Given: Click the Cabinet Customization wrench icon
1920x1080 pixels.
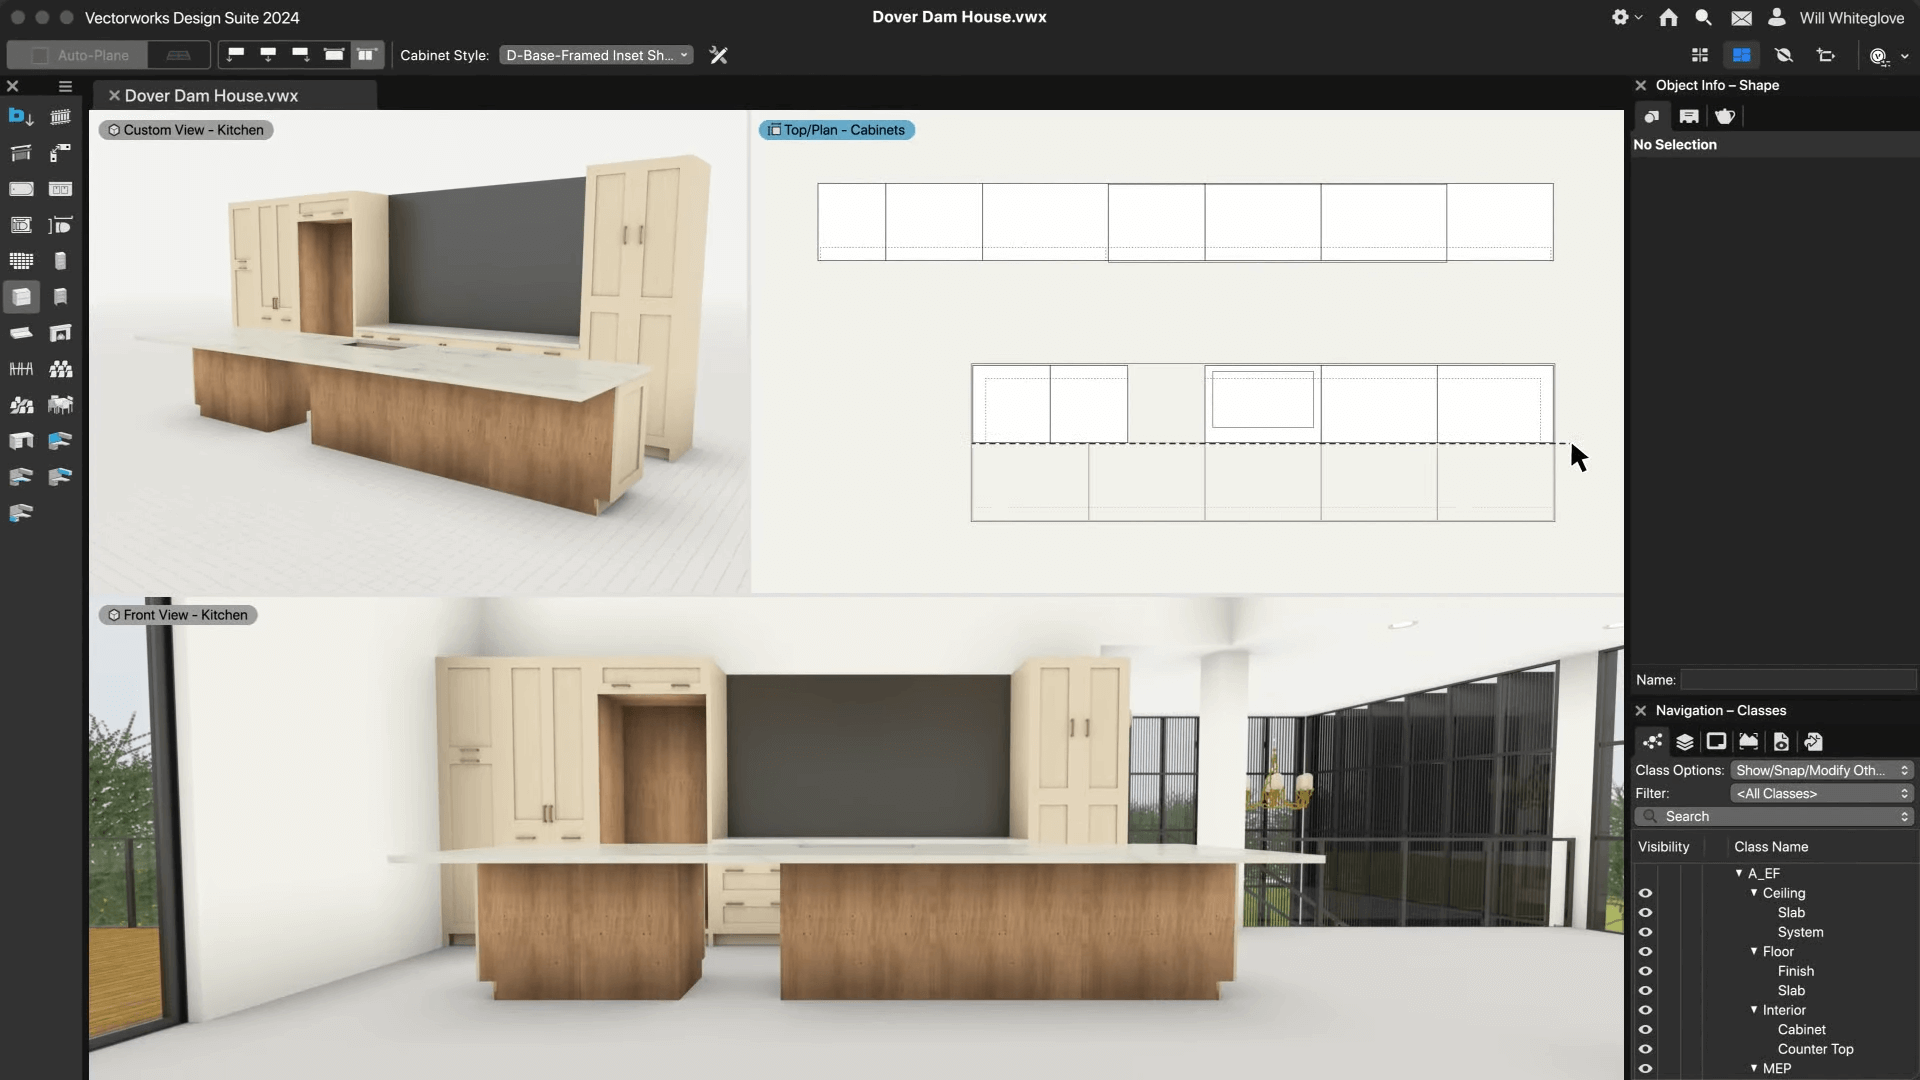Looking at the screenshot, I should click(719, 55).
